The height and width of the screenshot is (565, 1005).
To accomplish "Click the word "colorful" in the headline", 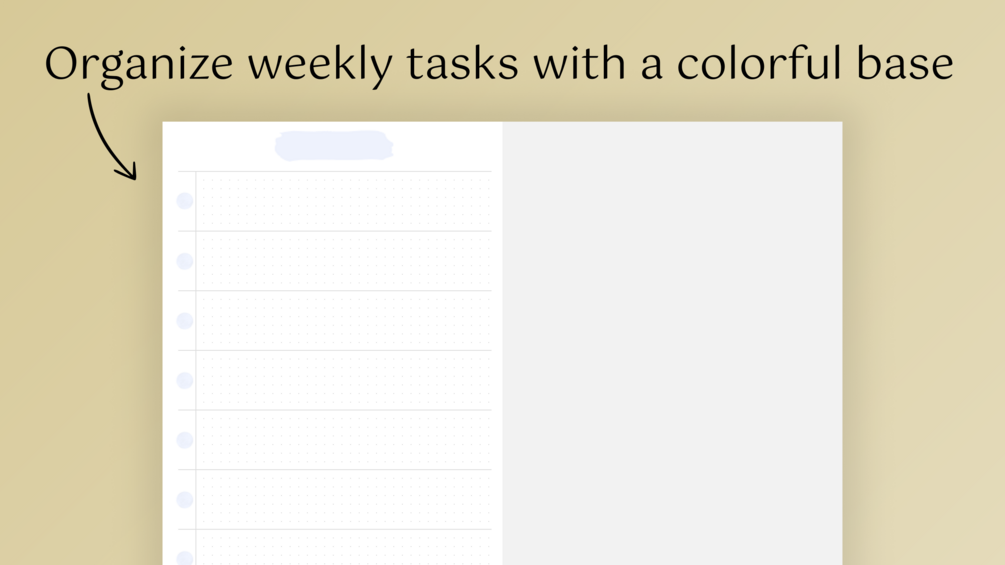I will 759,63.
